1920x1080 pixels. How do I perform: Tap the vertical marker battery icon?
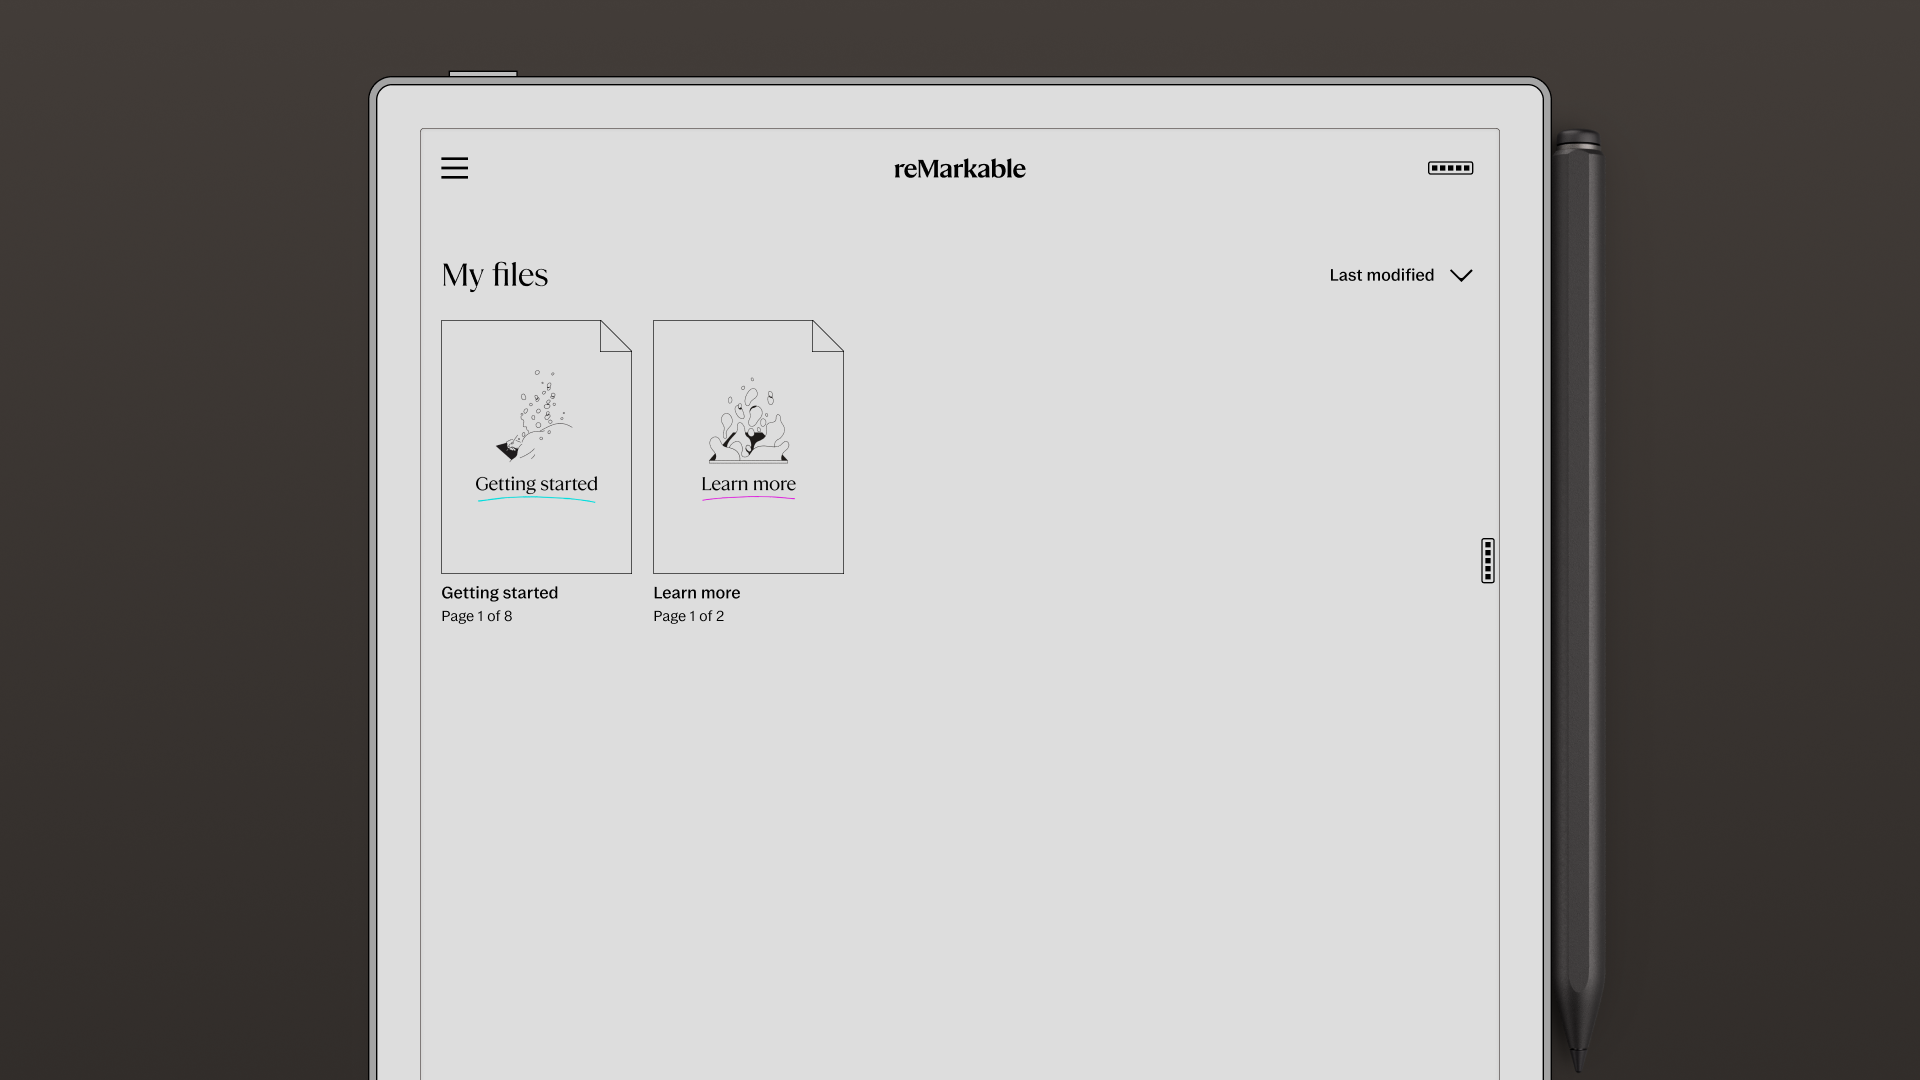pyautogui.click(x=1488, y=560)
